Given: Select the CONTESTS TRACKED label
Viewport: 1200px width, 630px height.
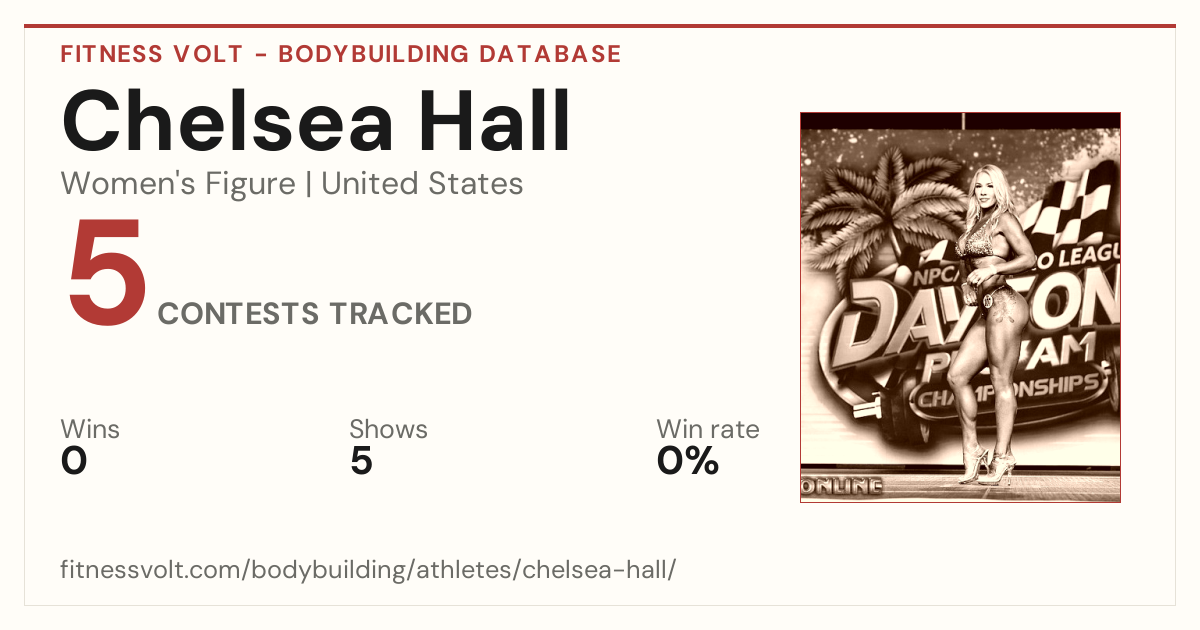Looking at the screenshot, I should click(x=315, y=314).
